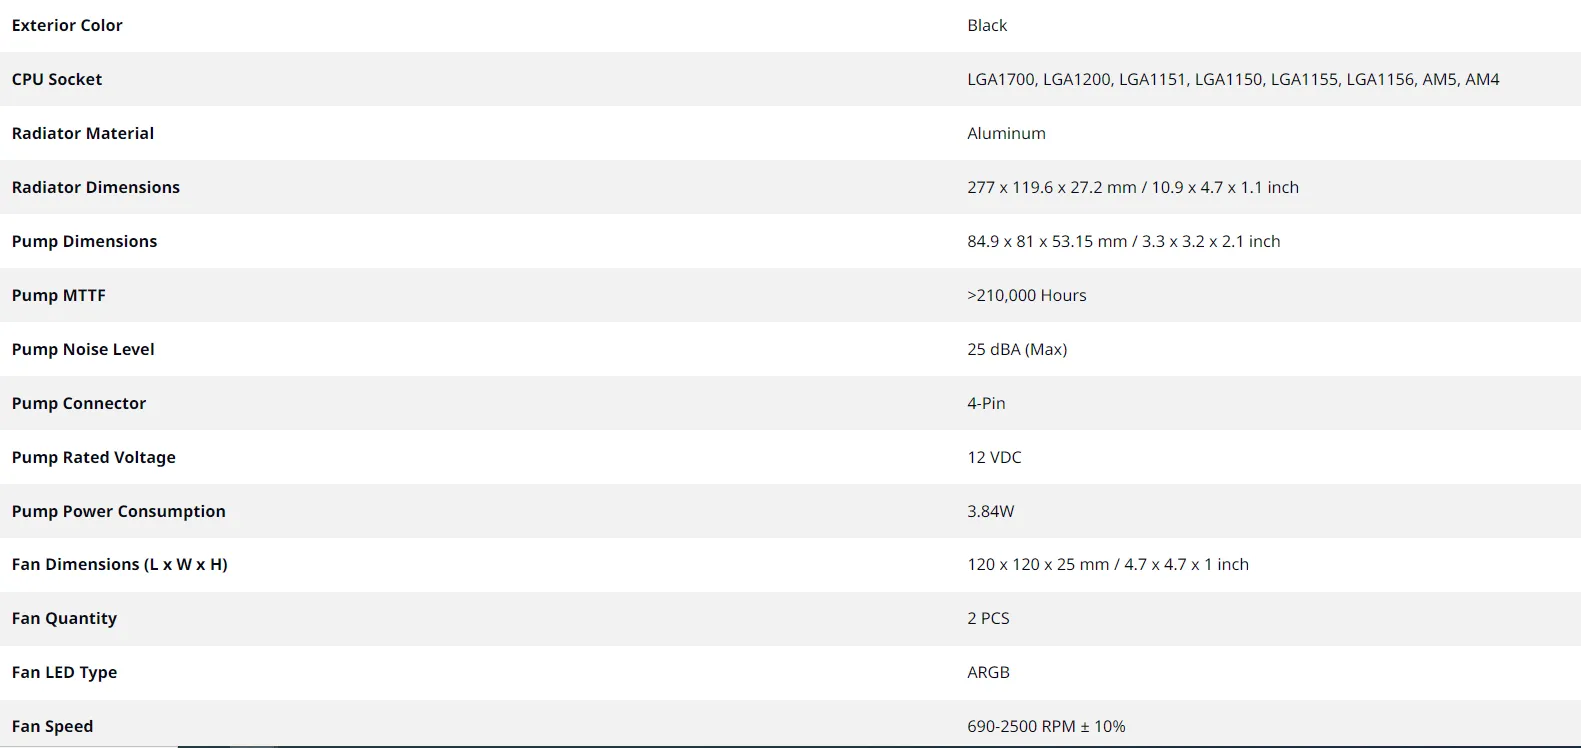The image size is (1581, 748).
Task: Select the 690-2500 RPM fan speed value
Action: 1046,726
